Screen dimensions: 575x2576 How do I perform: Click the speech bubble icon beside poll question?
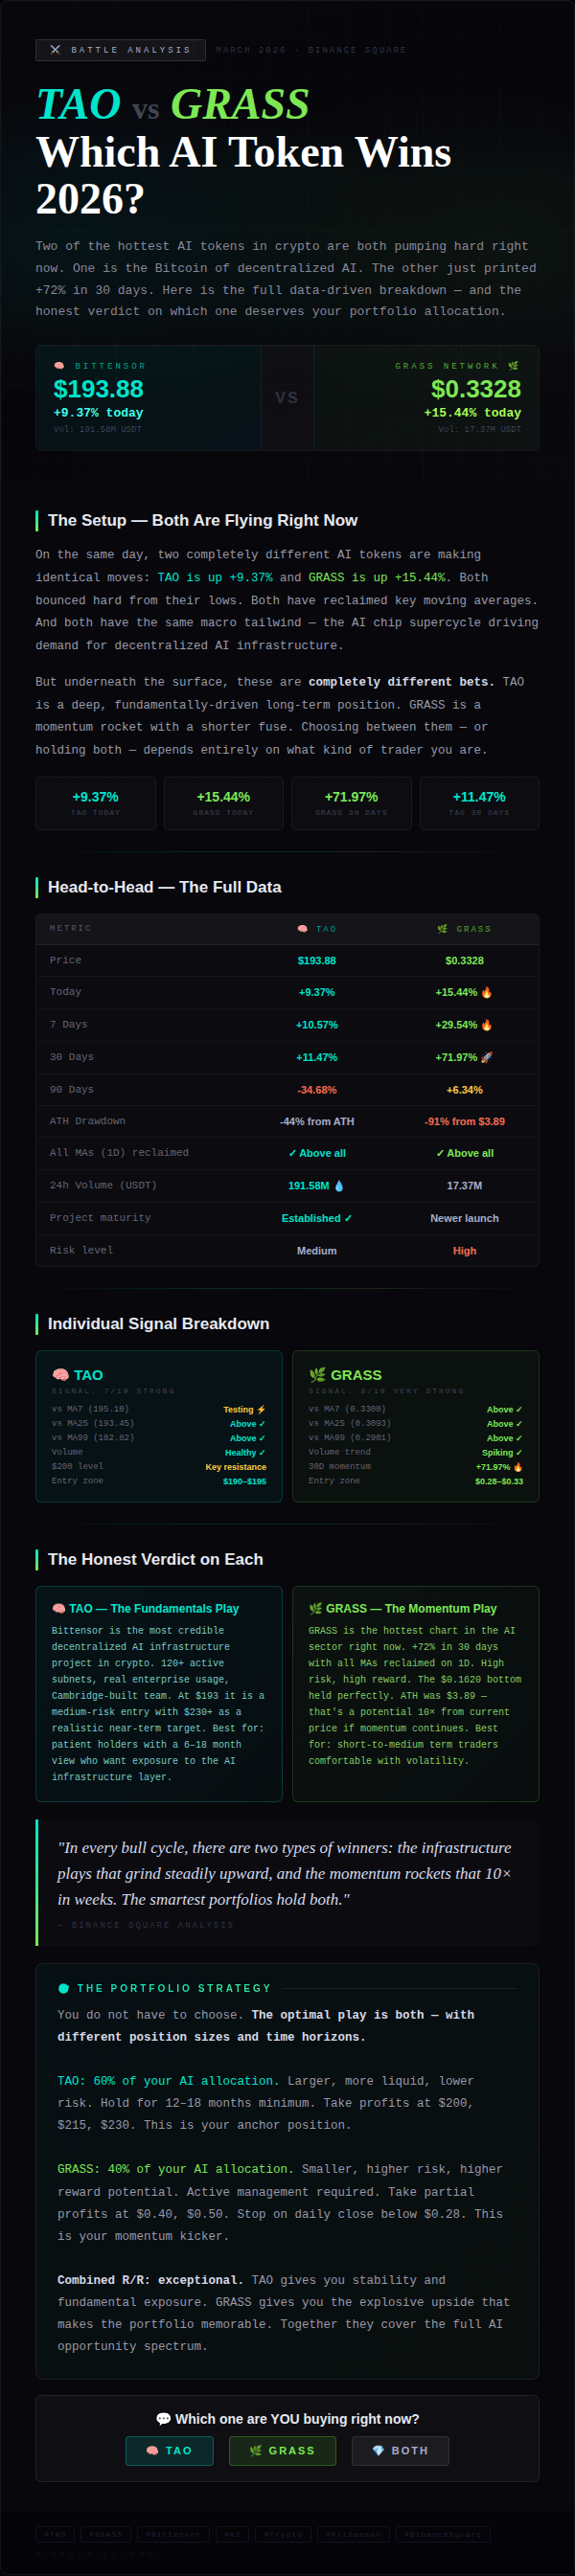tap(163, 2419)
